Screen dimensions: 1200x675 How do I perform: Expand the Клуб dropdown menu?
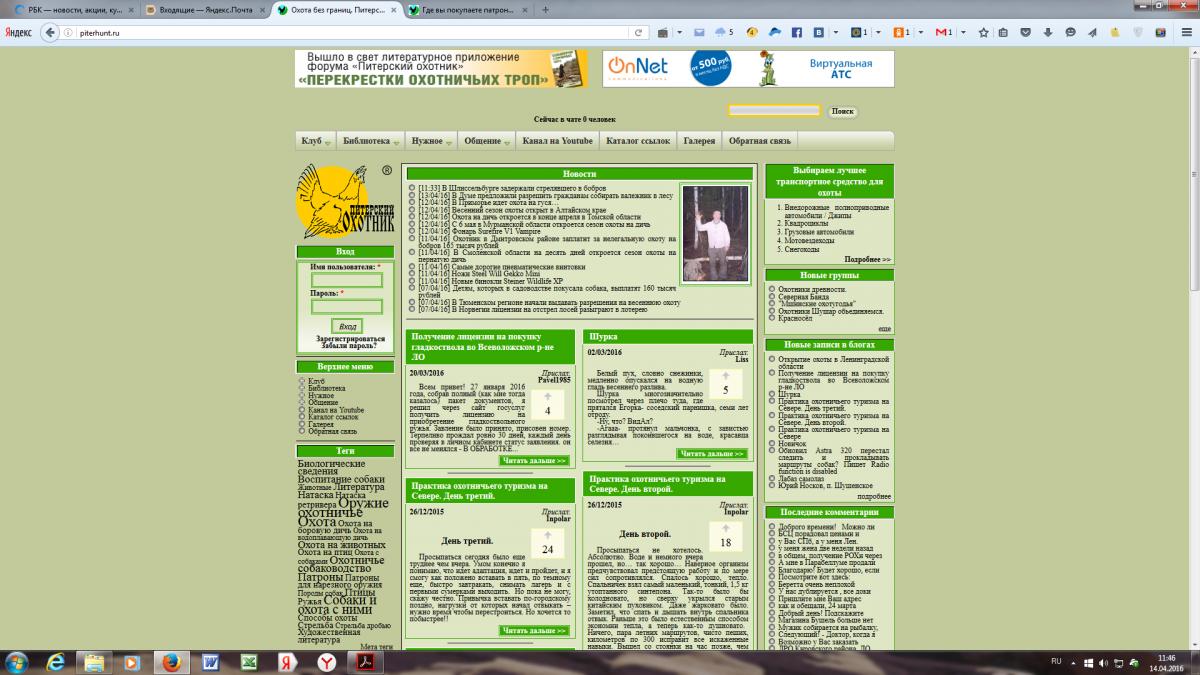[316, 141]
